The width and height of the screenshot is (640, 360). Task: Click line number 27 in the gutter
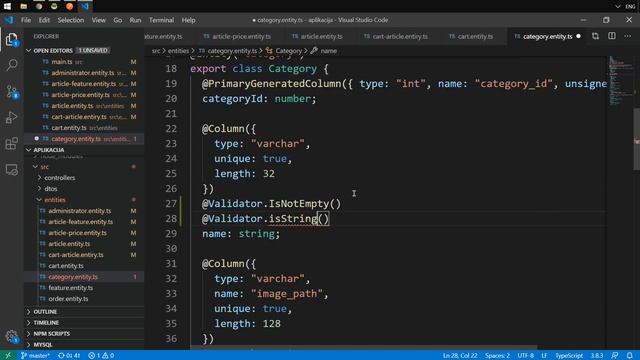171,204
